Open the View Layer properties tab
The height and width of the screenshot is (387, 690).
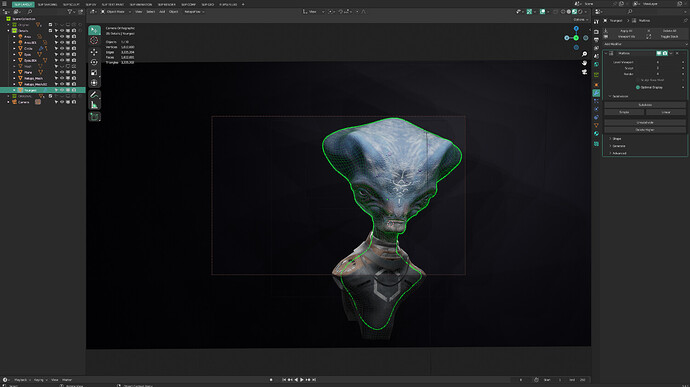pos(596,48)
